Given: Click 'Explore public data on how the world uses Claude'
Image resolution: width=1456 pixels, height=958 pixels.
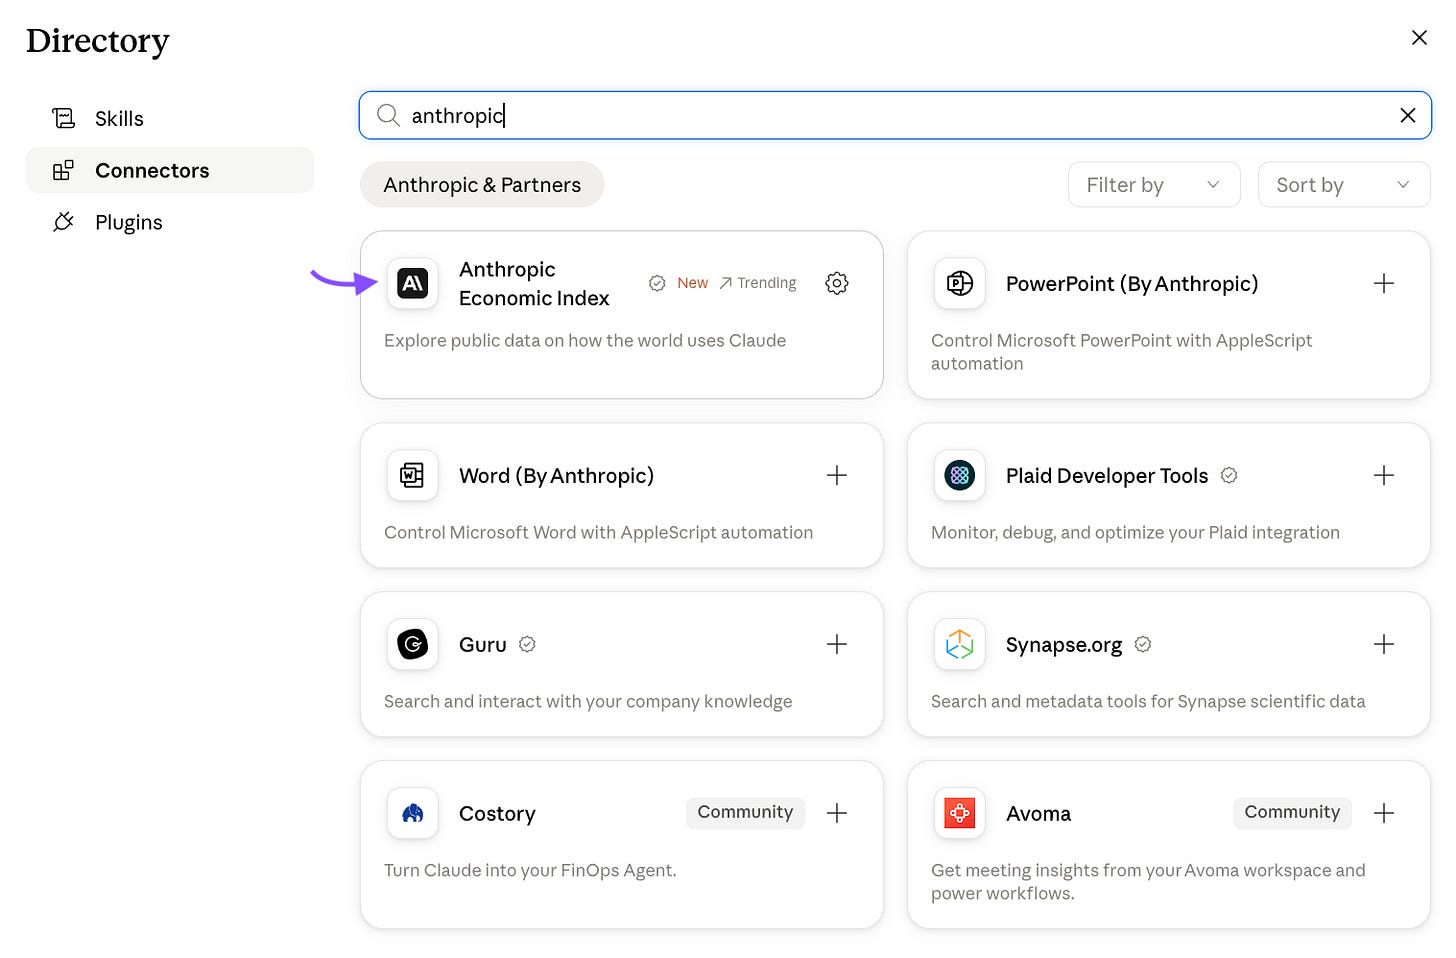Looking at the screenshot, I should (585, 340).
